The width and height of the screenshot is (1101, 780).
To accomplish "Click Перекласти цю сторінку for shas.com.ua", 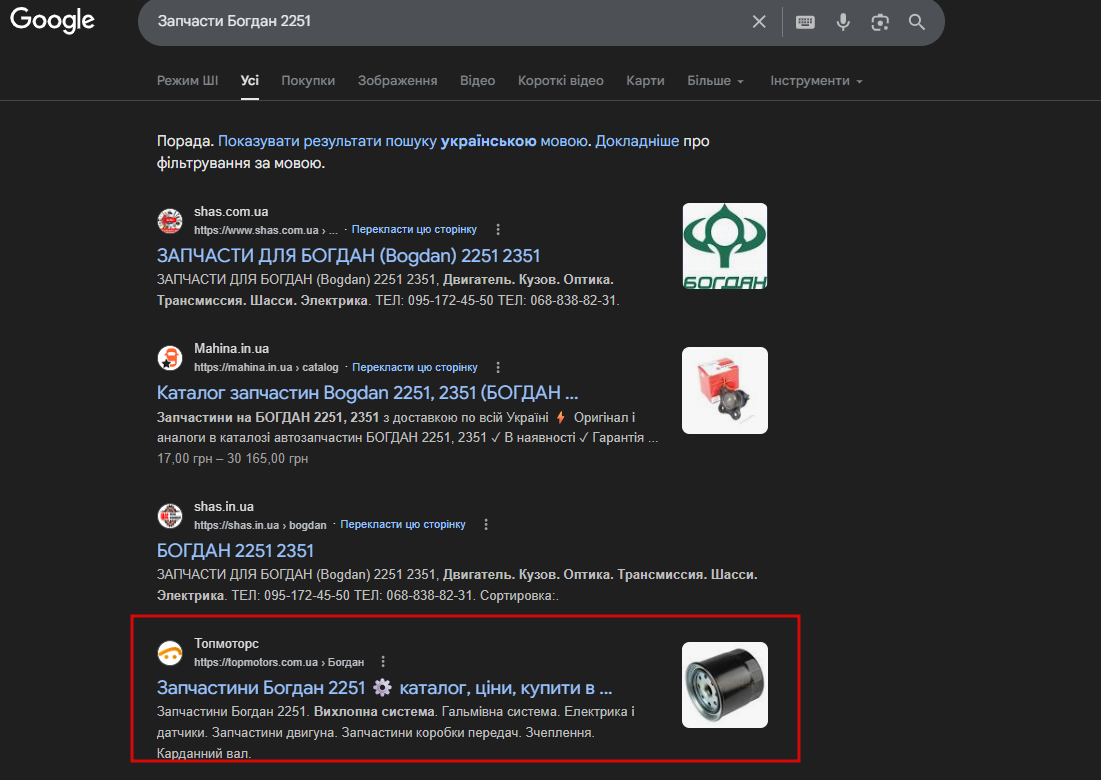I will pyautogui.click(x=414, y=230).
